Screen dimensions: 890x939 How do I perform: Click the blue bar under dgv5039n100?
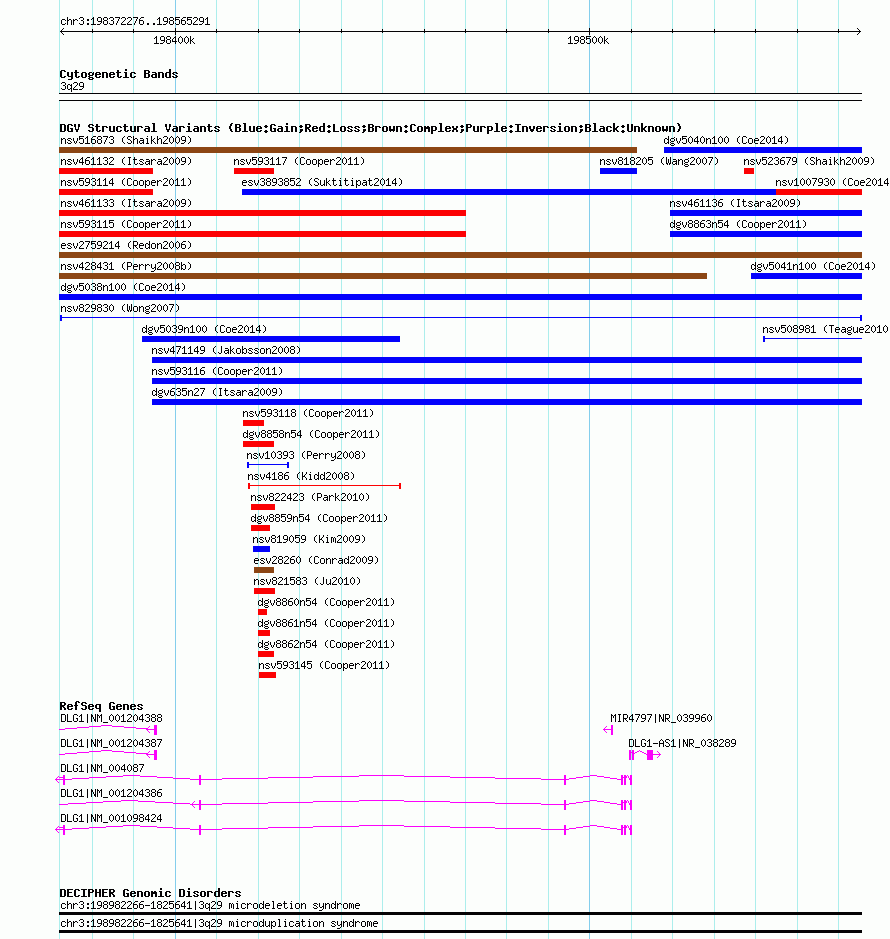tap(271, 339)
